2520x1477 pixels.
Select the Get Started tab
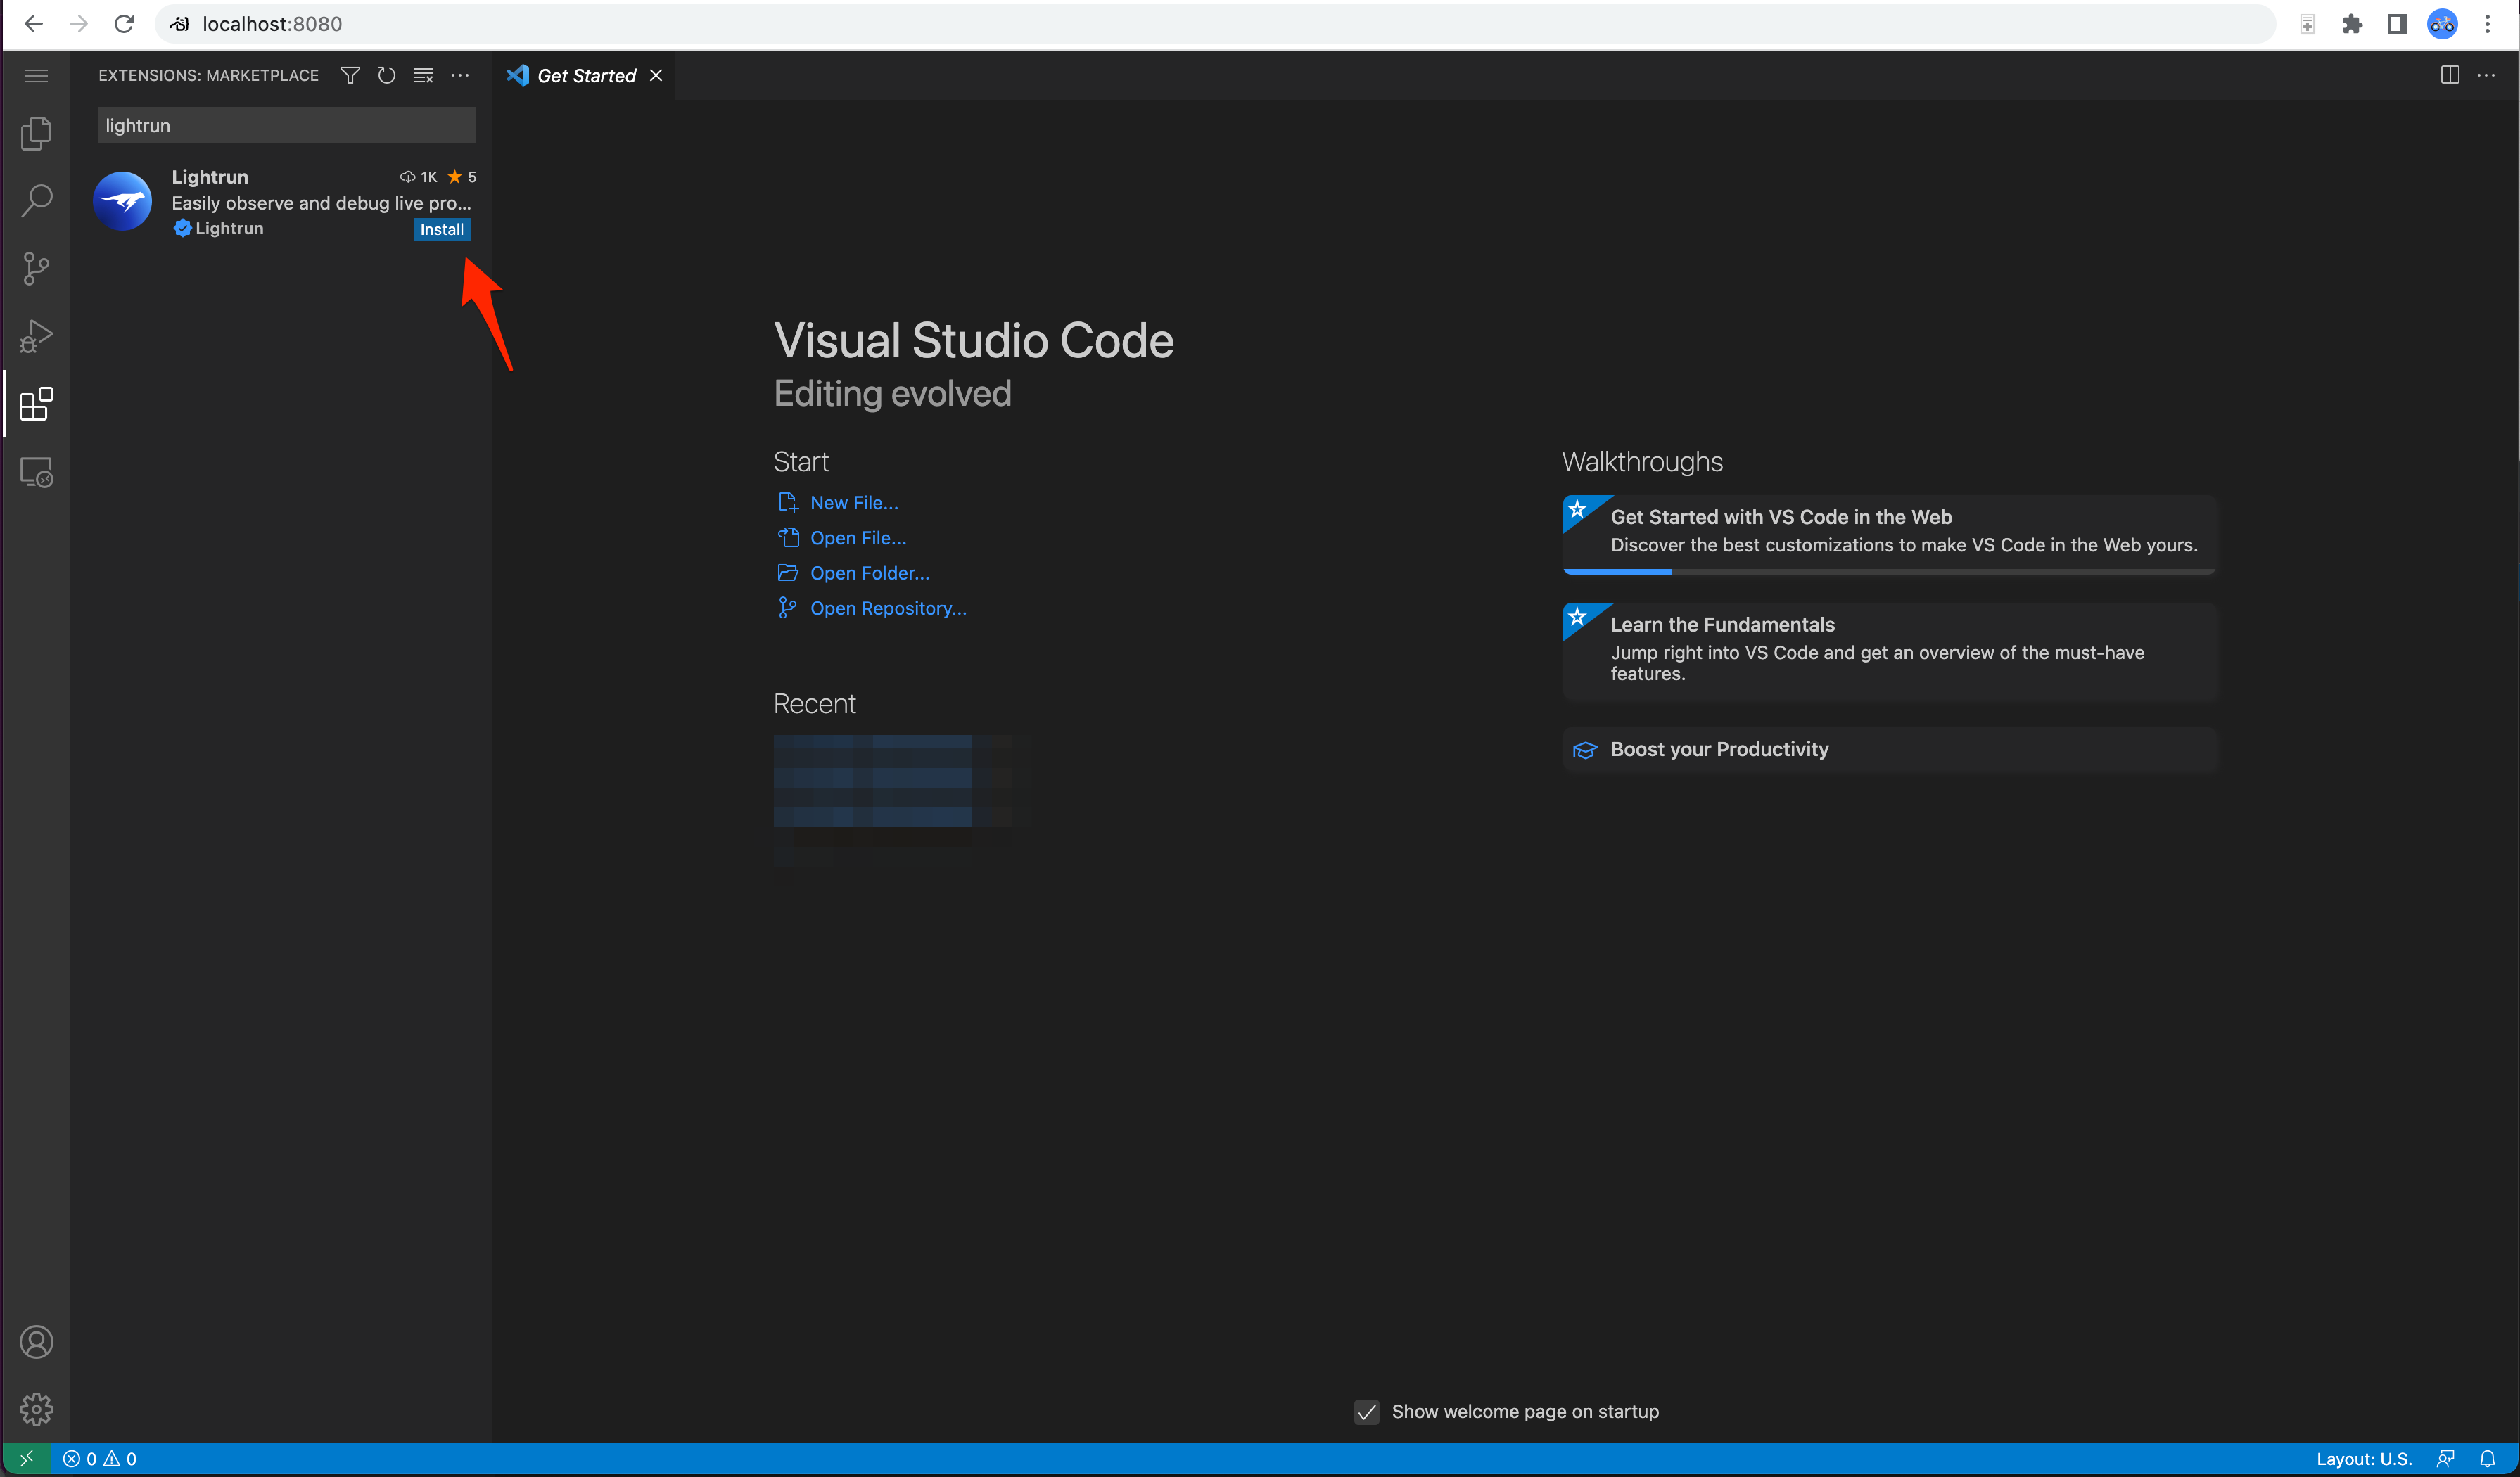coord(585,76)
